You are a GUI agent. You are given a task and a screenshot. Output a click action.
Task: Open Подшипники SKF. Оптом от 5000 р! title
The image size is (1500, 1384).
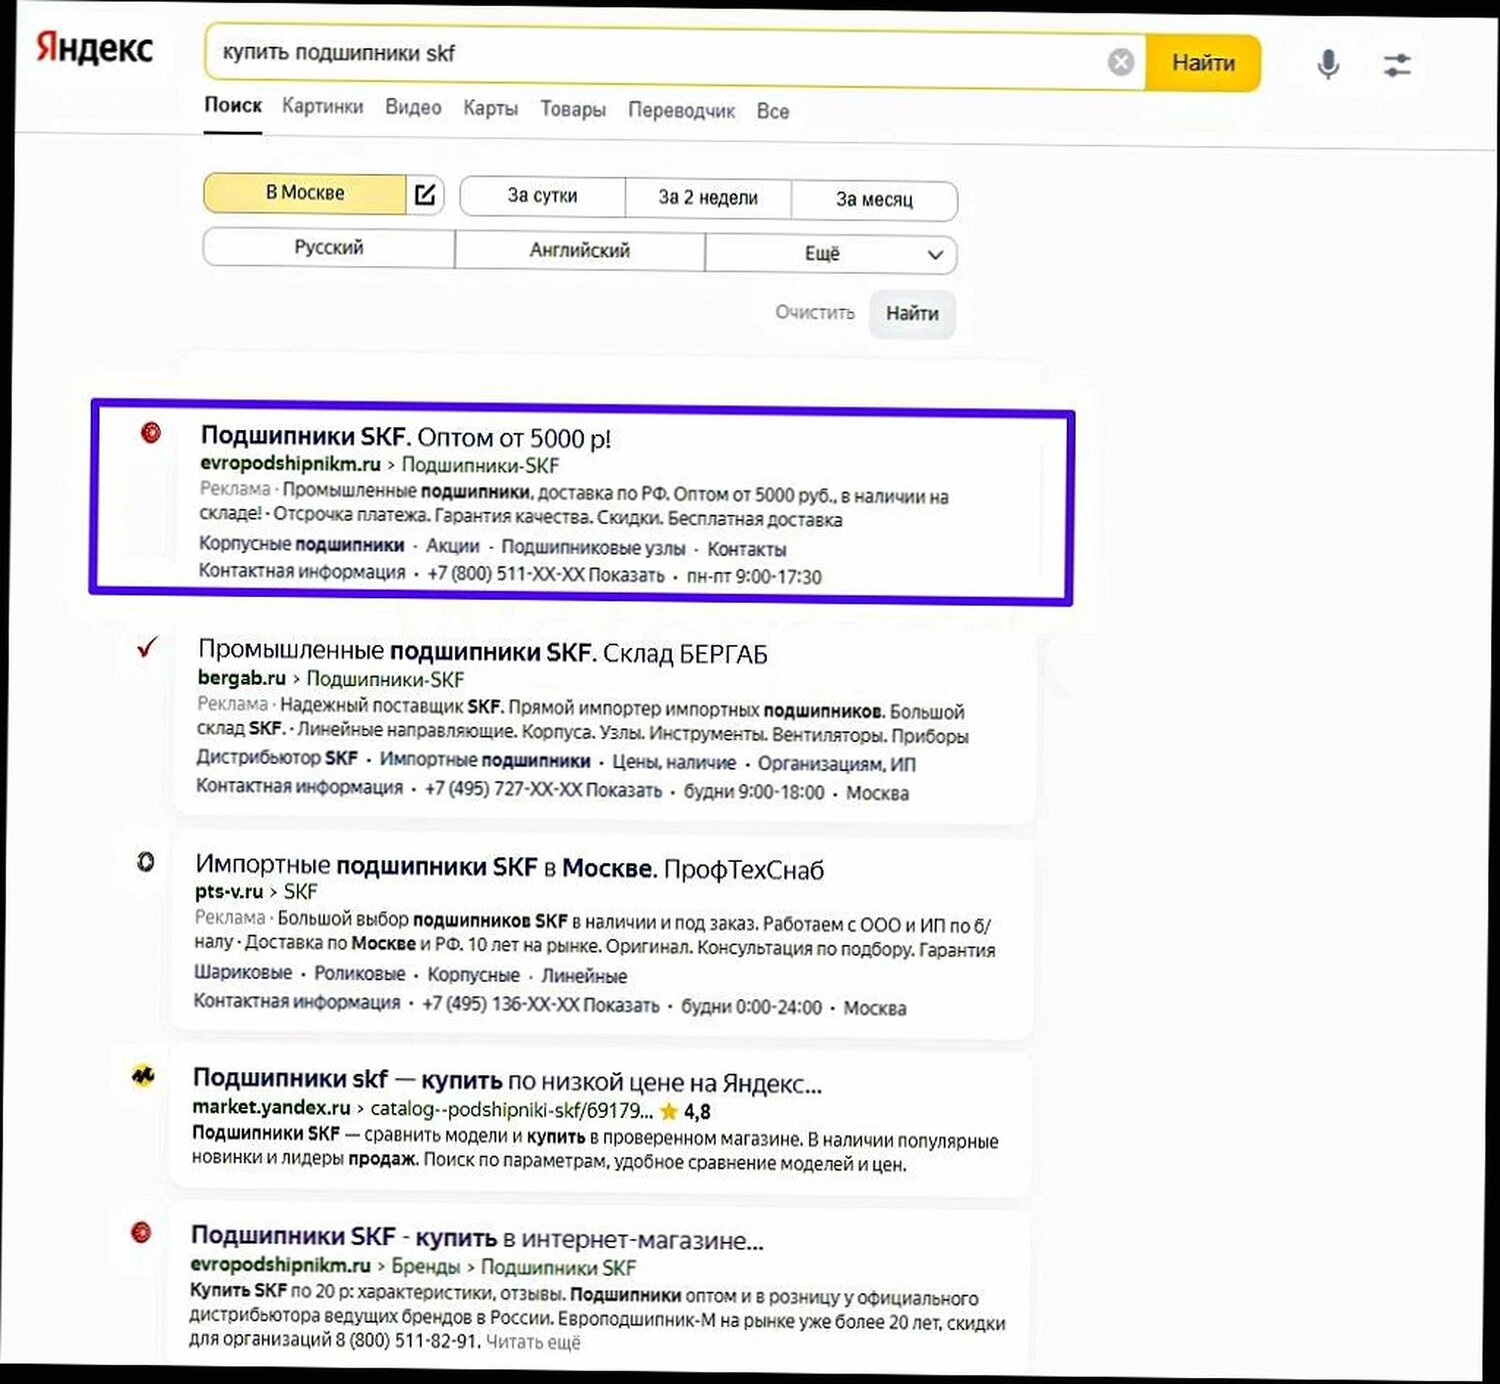(406, 437)
